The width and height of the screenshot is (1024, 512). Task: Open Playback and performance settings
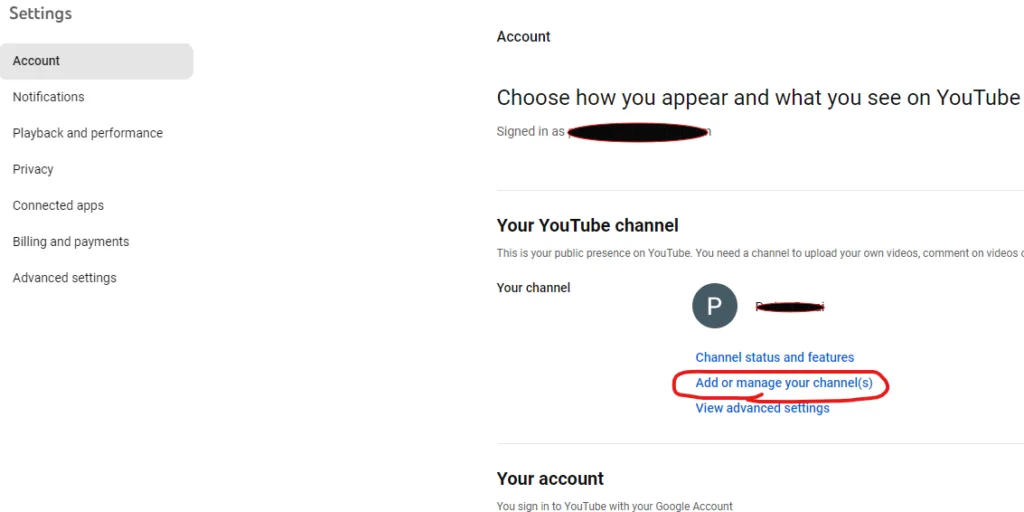88,133
